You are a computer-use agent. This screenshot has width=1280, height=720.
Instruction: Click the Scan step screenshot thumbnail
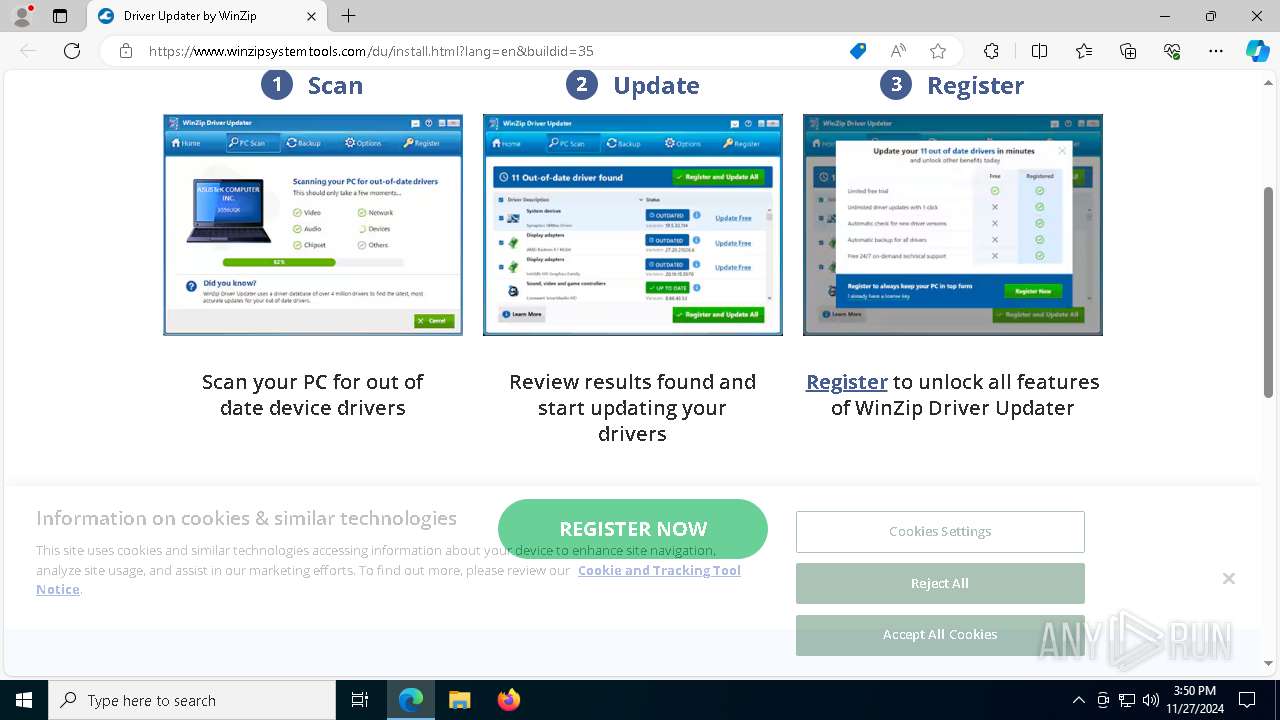313,224
